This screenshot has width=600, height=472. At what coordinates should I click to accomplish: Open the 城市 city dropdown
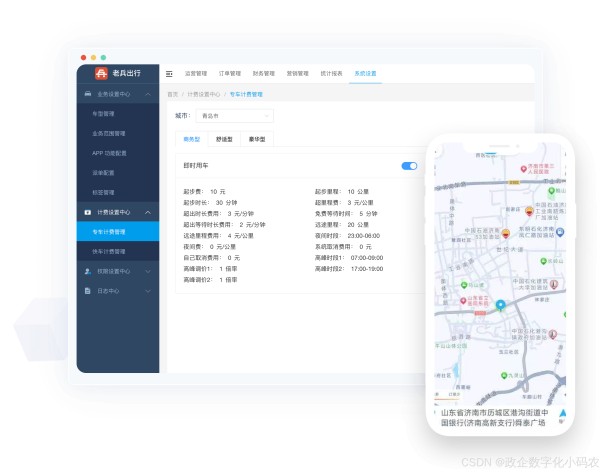coord(235,116)
